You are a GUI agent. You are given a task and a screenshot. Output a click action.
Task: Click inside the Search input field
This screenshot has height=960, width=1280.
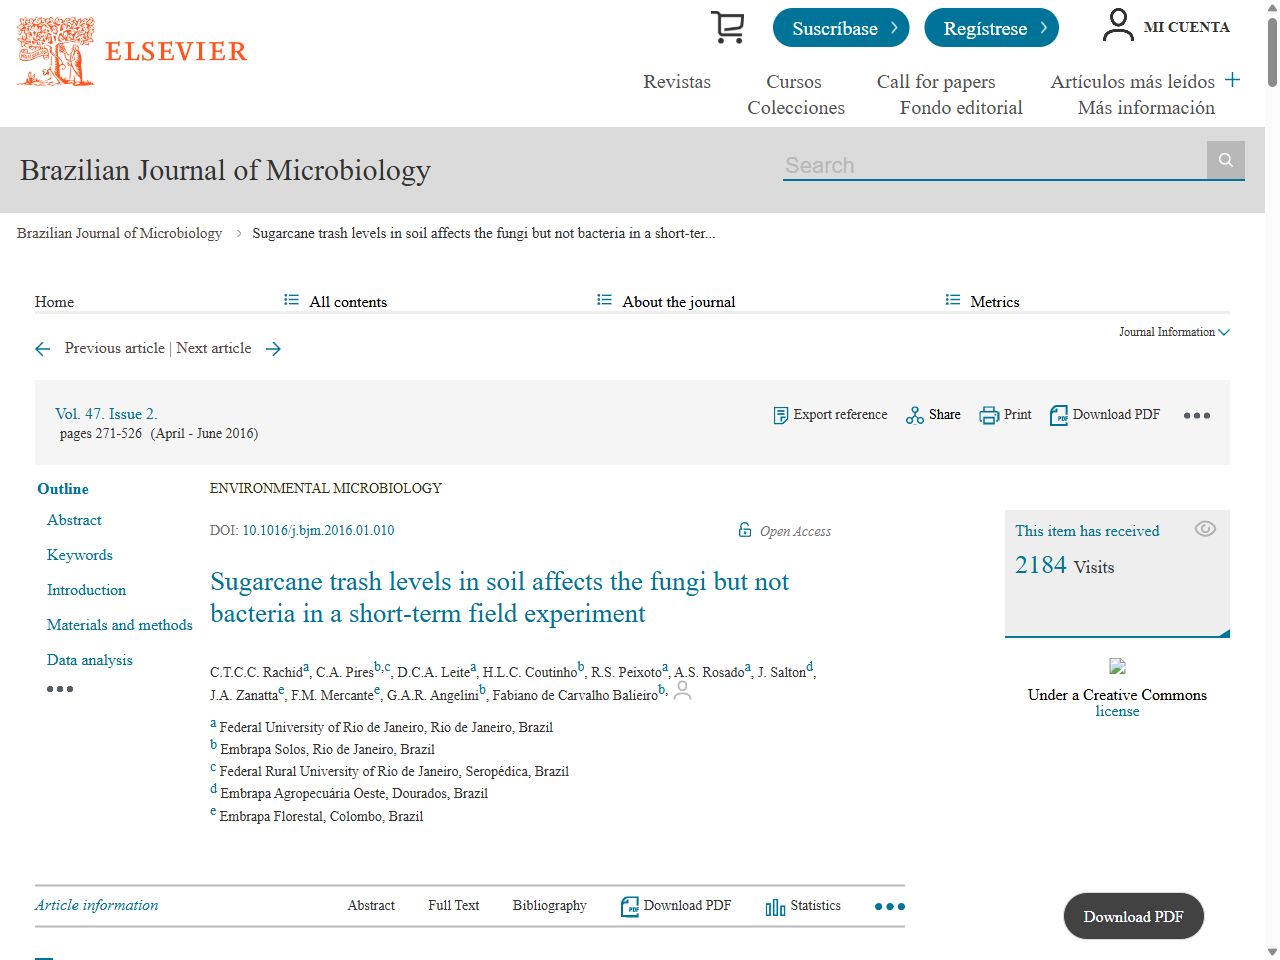[x=995, y=165]
